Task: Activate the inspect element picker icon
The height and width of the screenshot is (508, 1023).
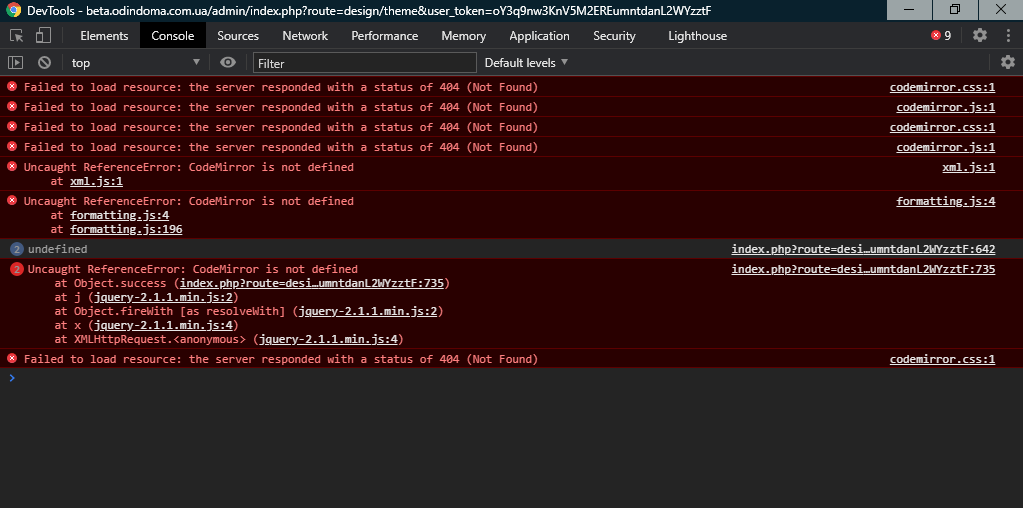Action: pyautogui.click(x=17, y=35)
